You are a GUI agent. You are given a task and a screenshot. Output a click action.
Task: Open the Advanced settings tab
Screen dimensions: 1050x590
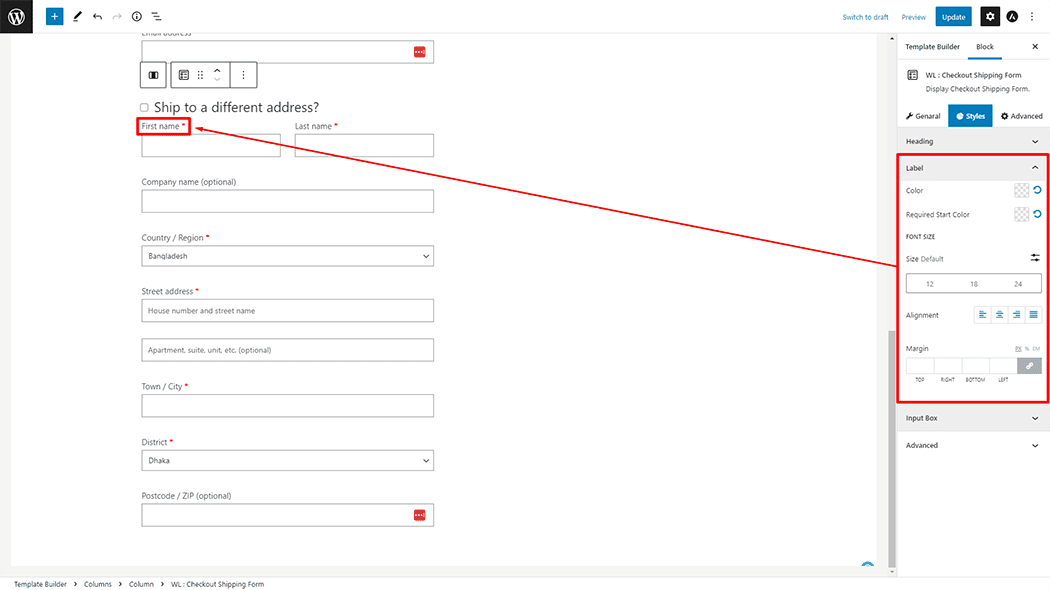click(x=1021, y=116)
